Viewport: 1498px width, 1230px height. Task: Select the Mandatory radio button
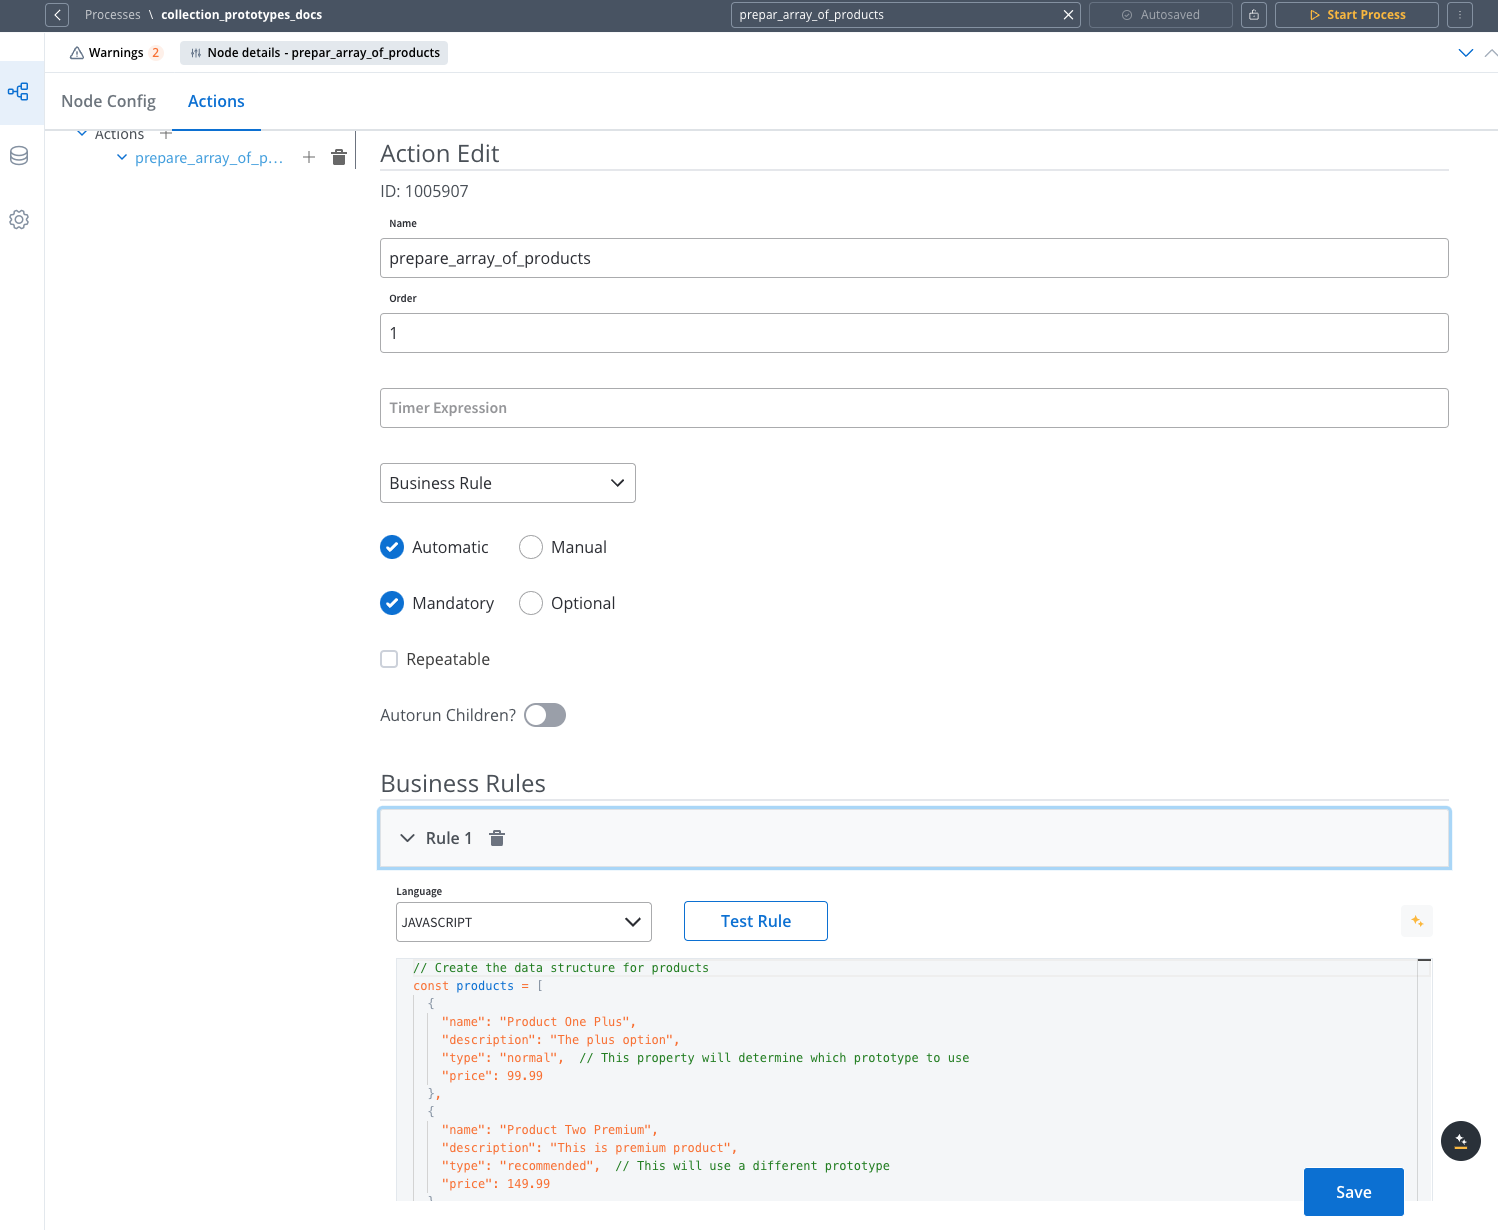click(x=392, y=603)
